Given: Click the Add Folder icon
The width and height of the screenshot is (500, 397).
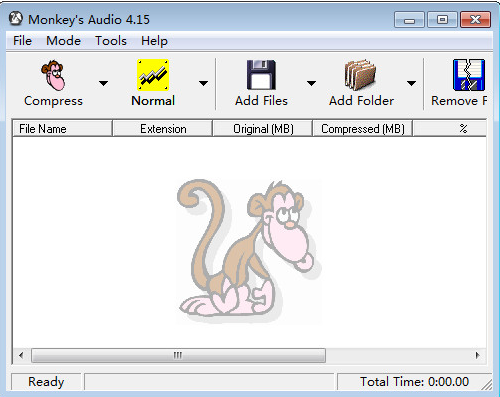Looking at the screenshot, I should [x=360, y=75].
